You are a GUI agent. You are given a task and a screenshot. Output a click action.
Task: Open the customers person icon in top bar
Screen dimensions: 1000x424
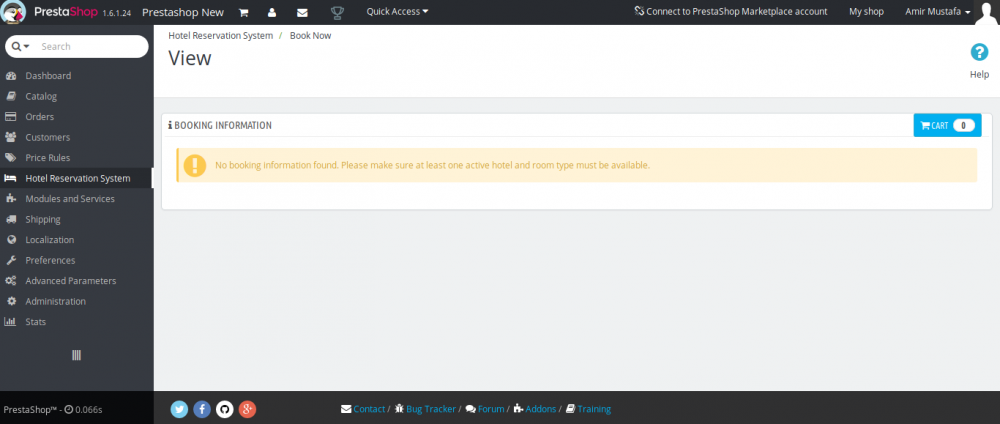pyautogui.click(x=272, y=12)
